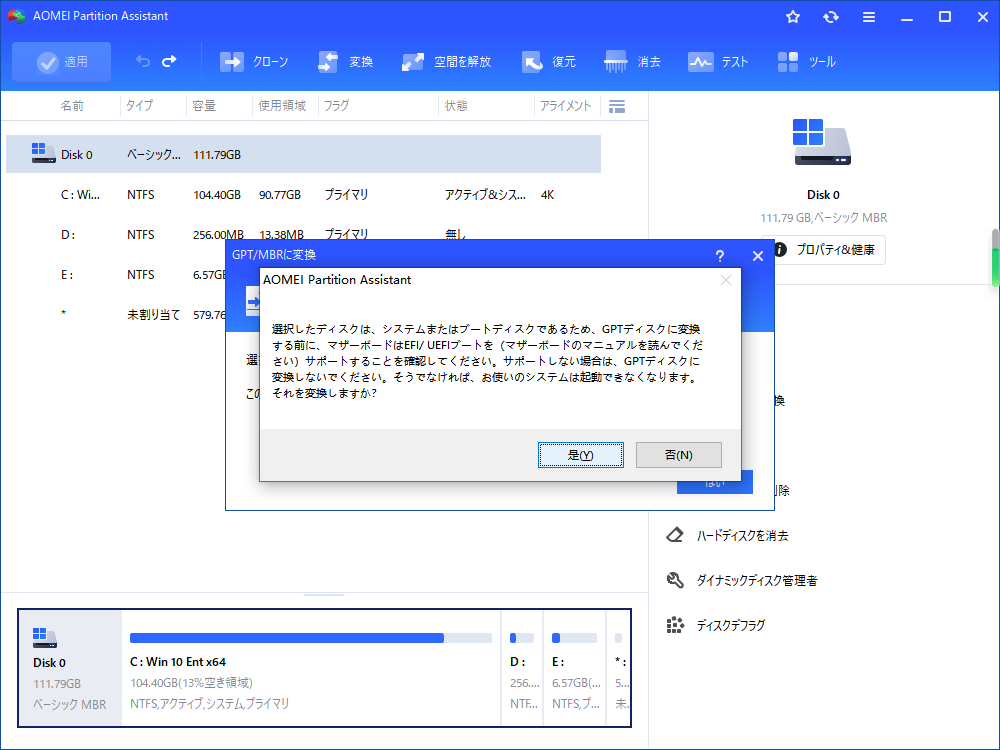The image size is (1000, 750).
Task: Select the Disk 0 row in list
Action: (304, 154)
